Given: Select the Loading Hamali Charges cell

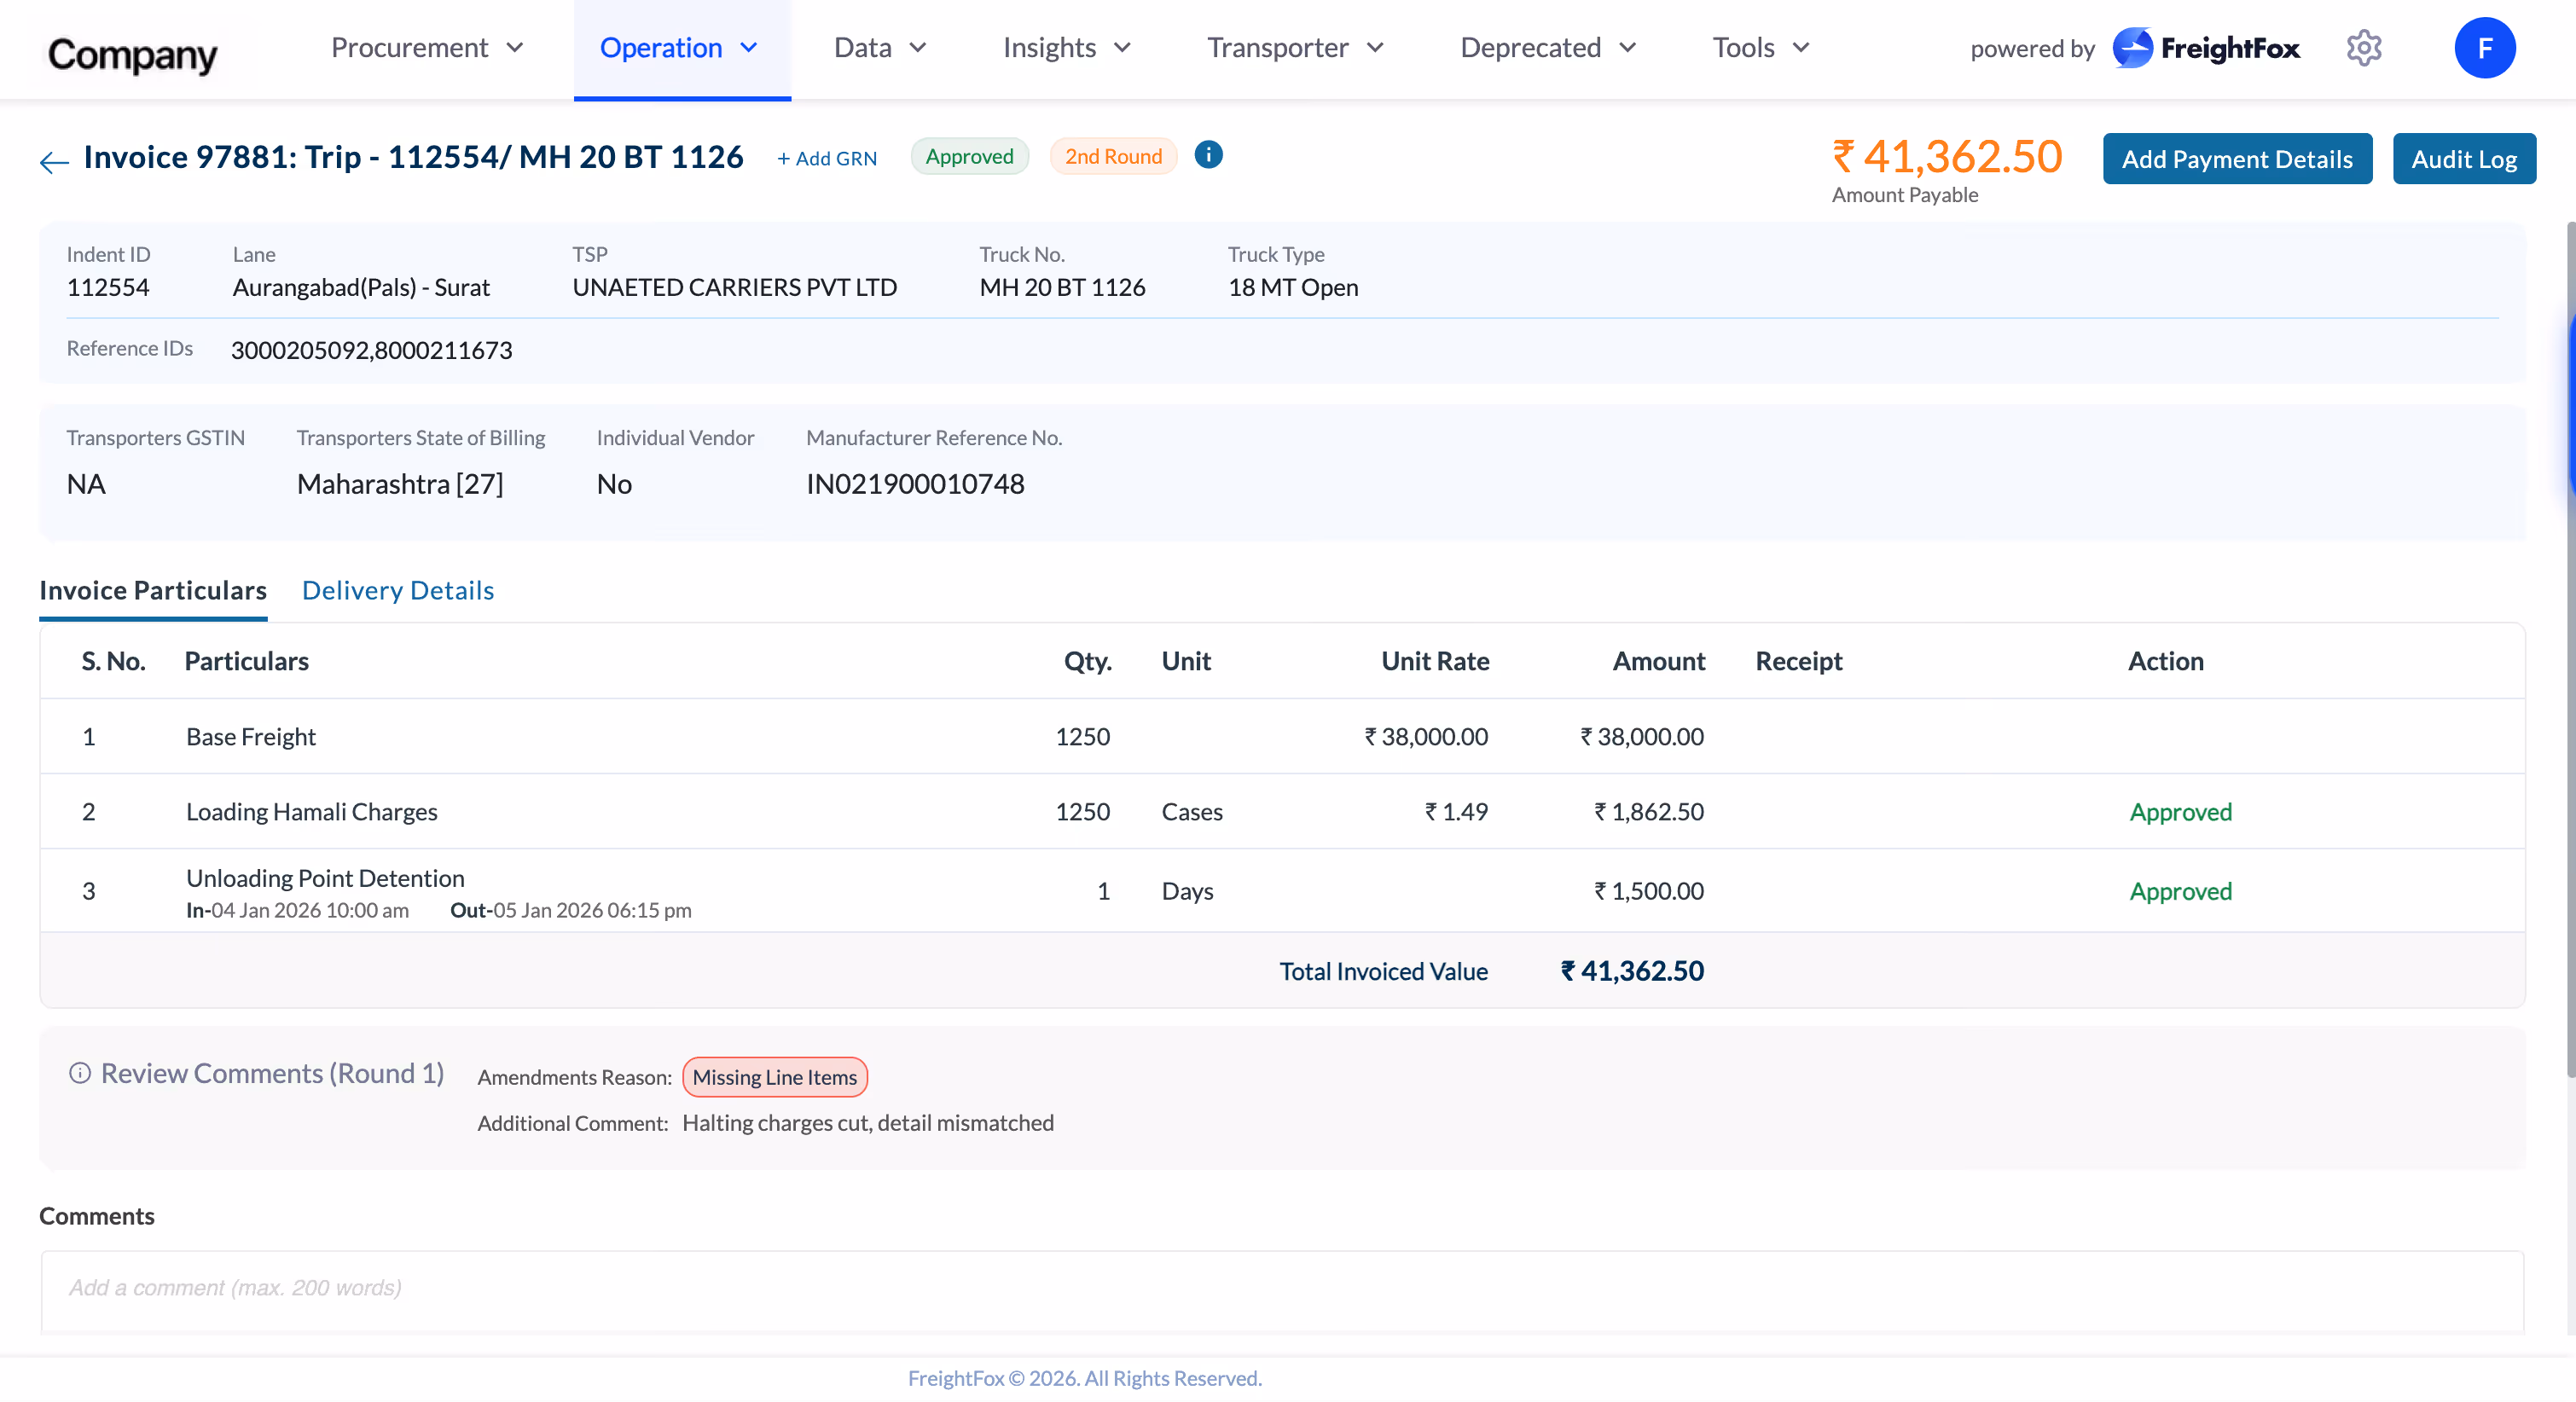Looking at the screenshot, I should pyautogui.click(x=312, y=811).
